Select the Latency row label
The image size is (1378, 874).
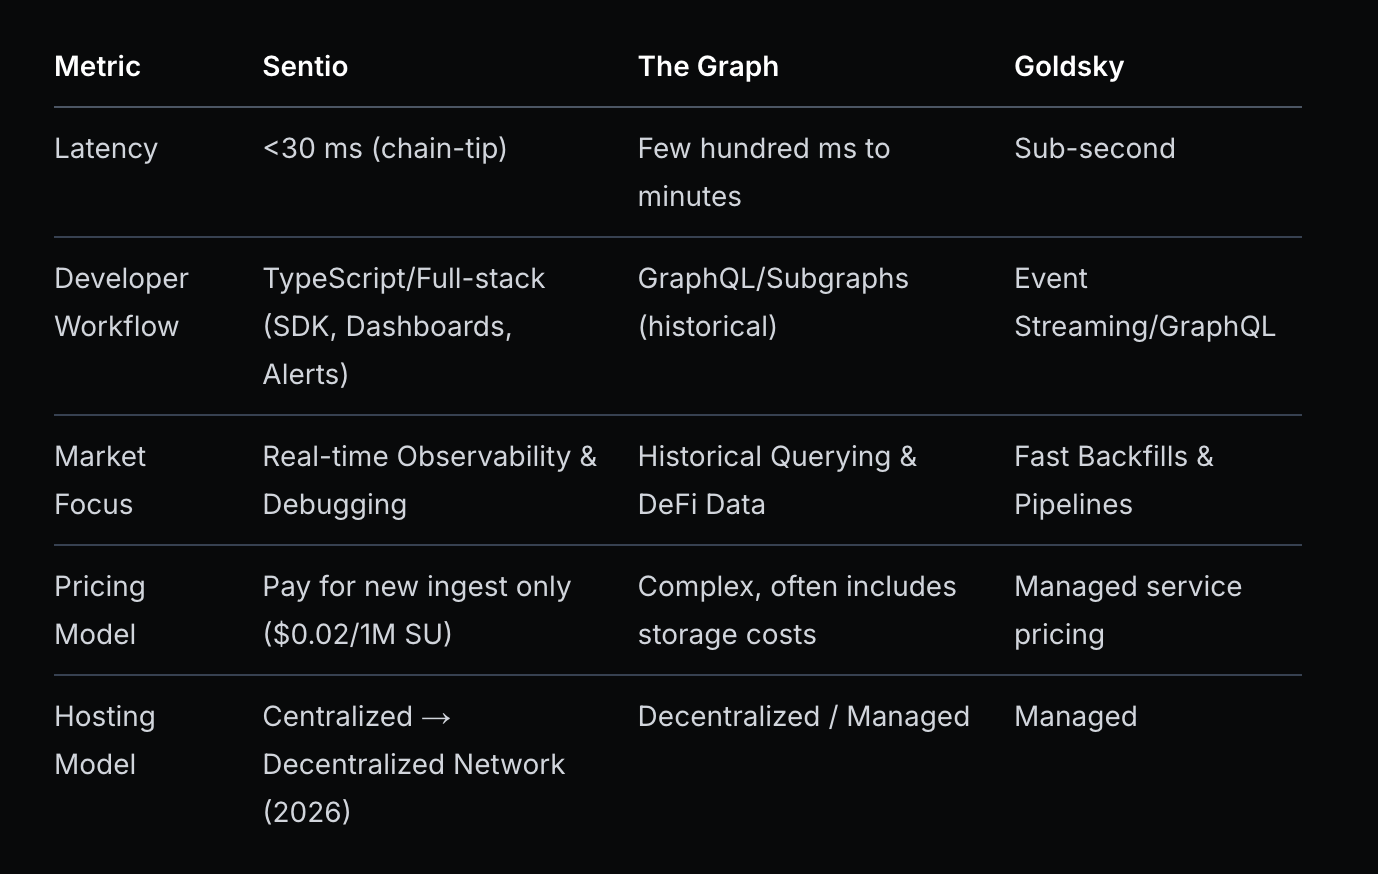click(106, 148)
